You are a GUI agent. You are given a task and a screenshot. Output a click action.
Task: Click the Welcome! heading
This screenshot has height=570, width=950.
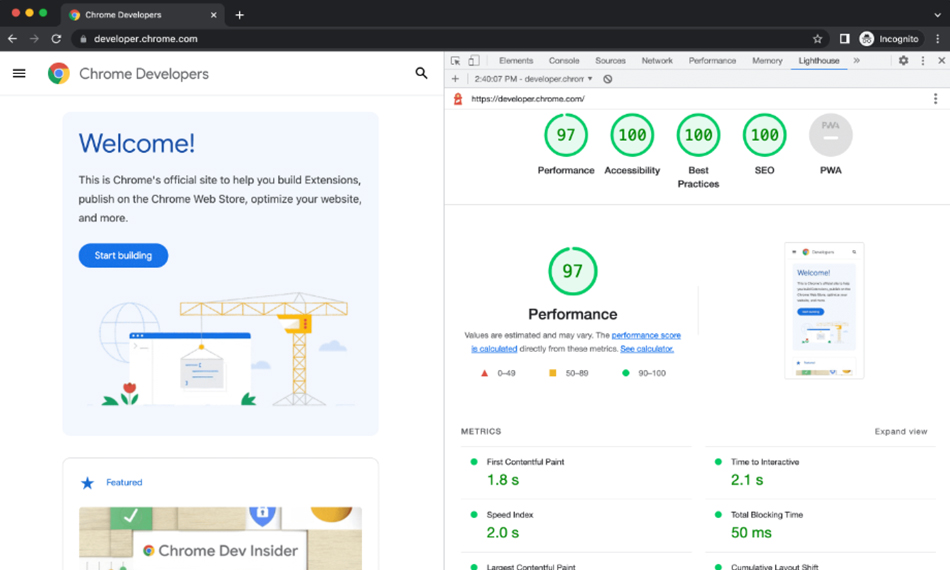coord(137,144)
